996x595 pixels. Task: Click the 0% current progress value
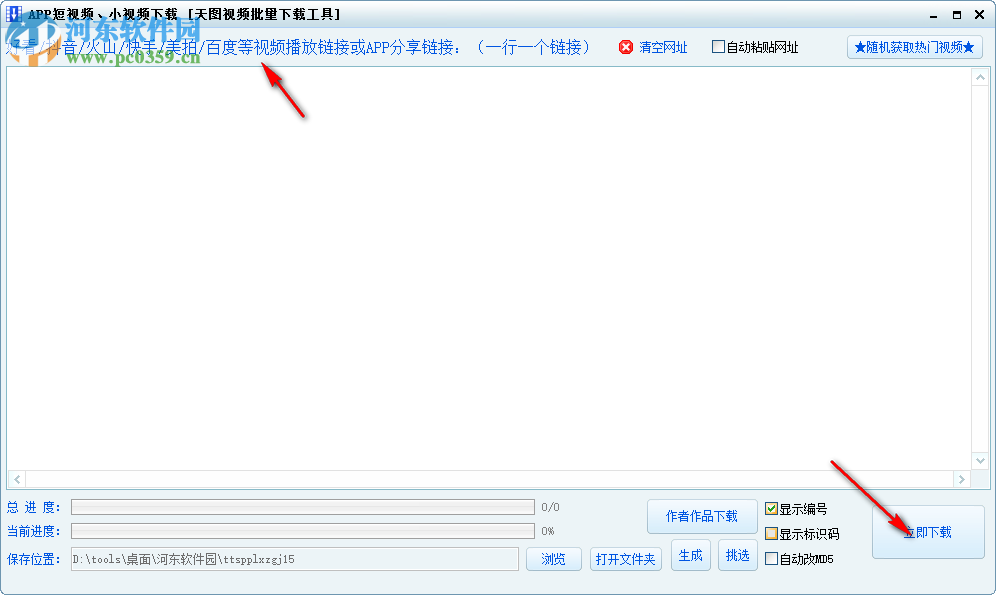tap(548, 531)
